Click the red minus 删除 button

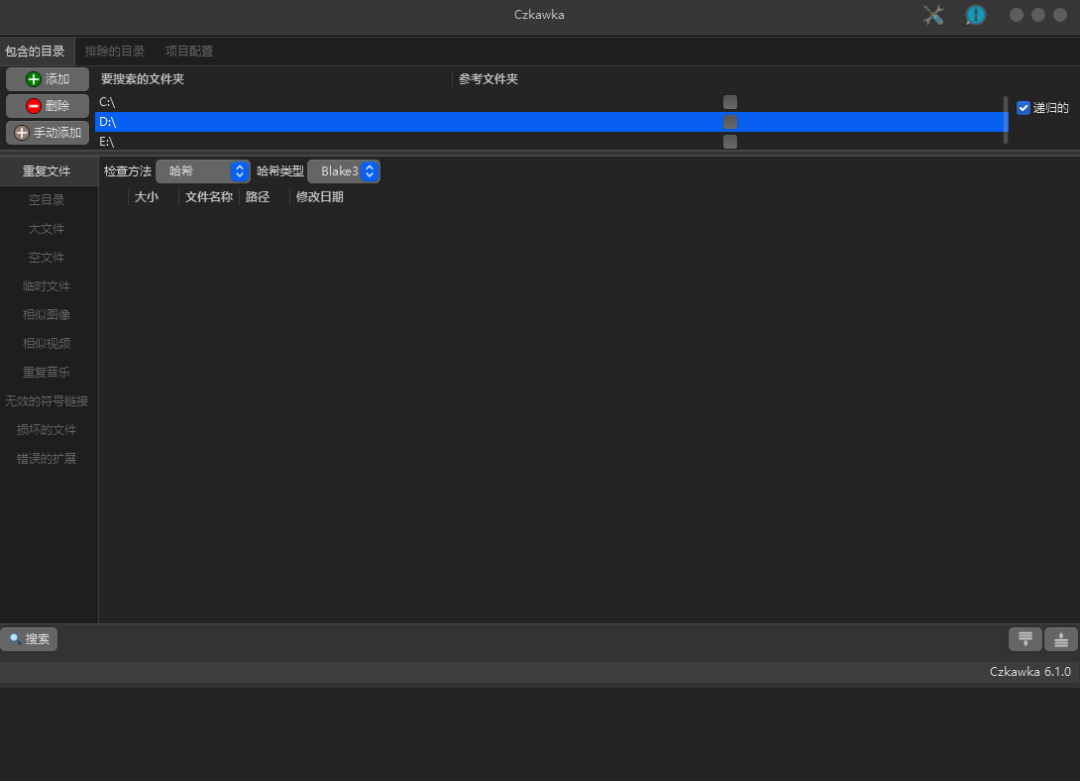pos(48,105)
